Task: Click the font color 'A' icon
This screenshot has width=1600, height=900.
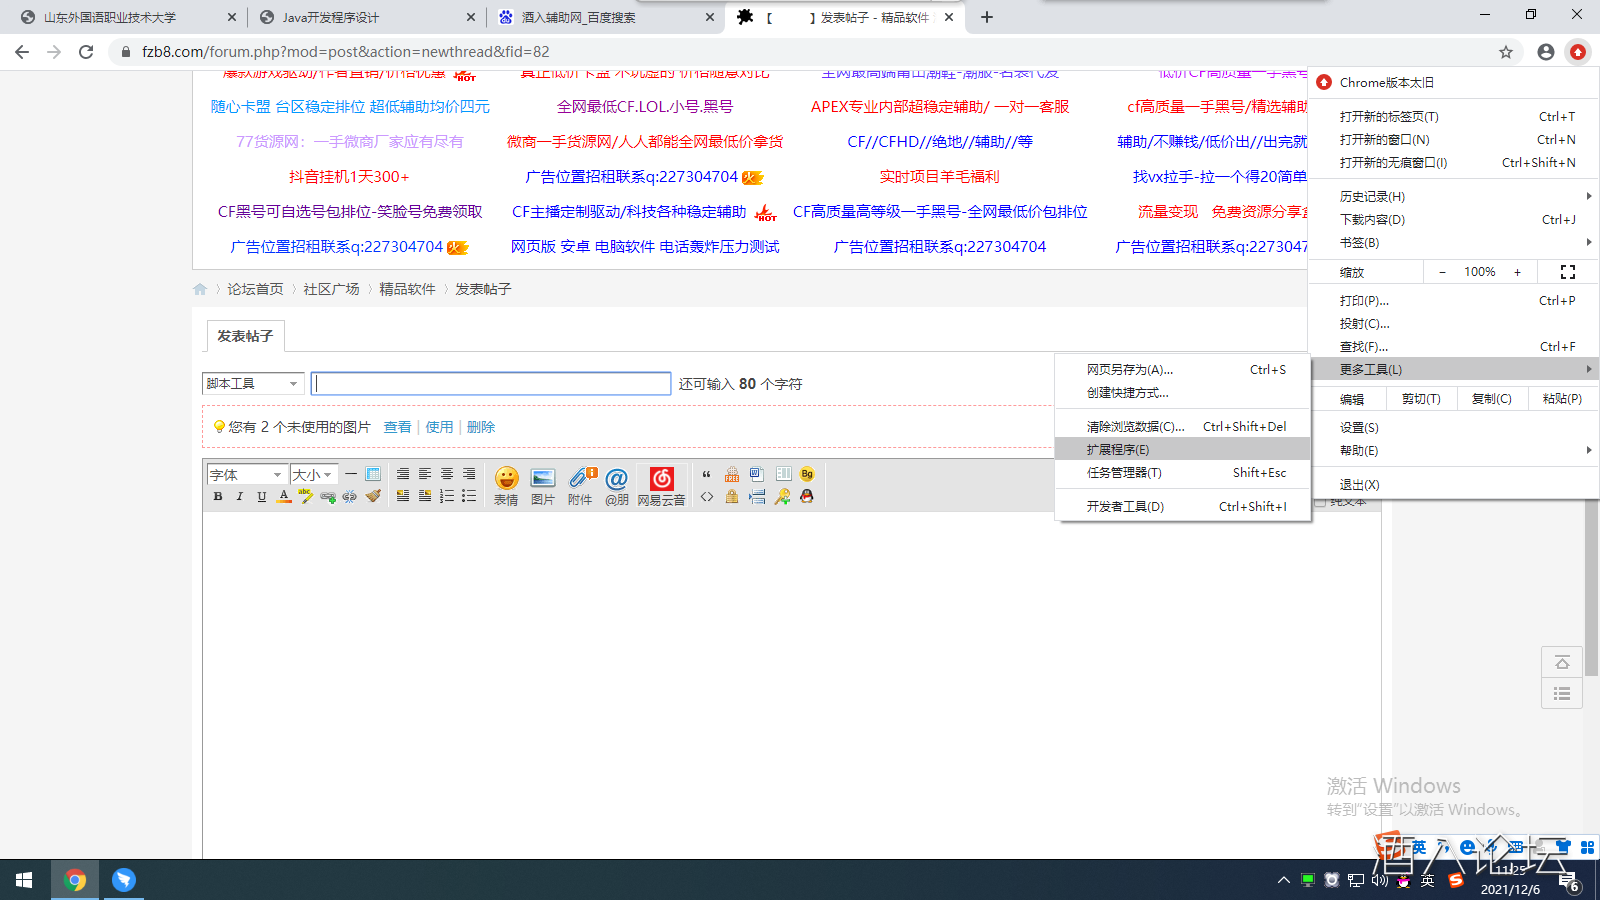Action: point(284,497)
